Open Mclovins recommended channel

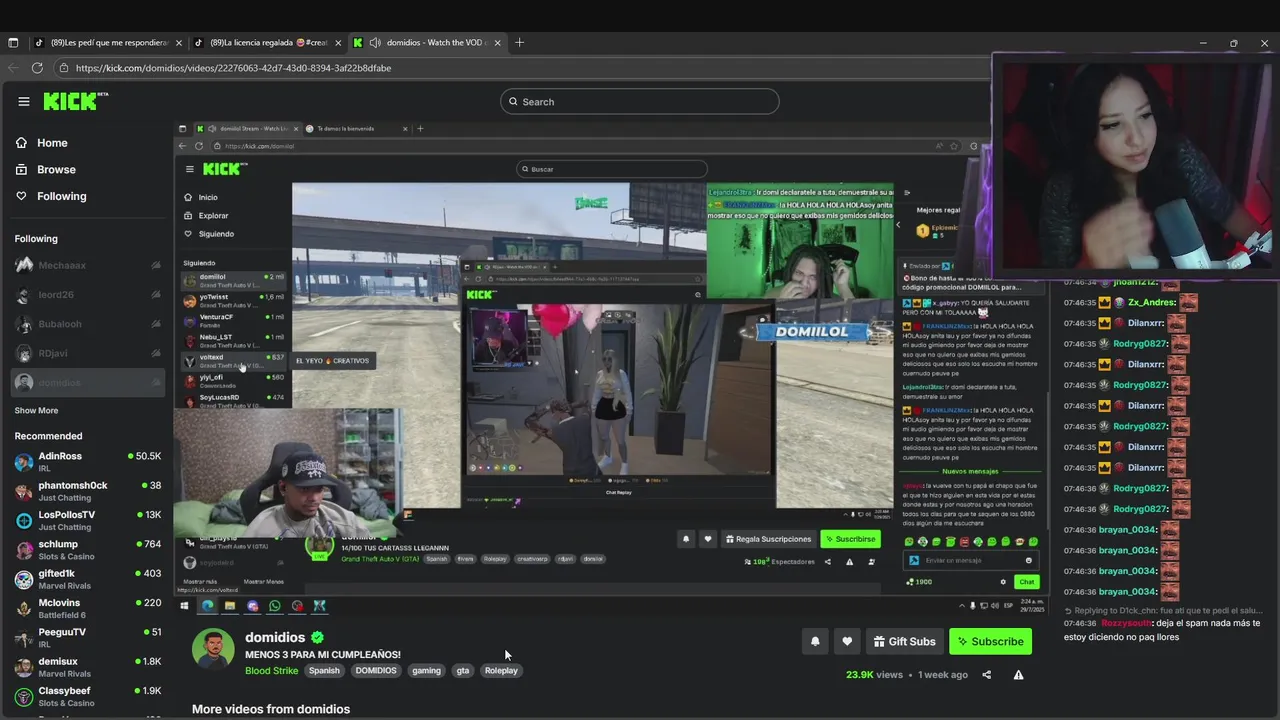[x=87, y=608]
